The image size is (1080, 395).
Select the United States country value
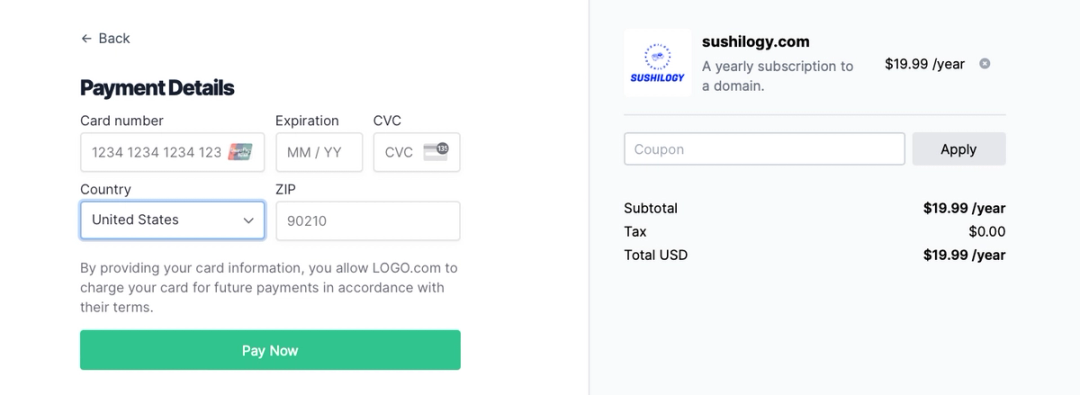135,220
